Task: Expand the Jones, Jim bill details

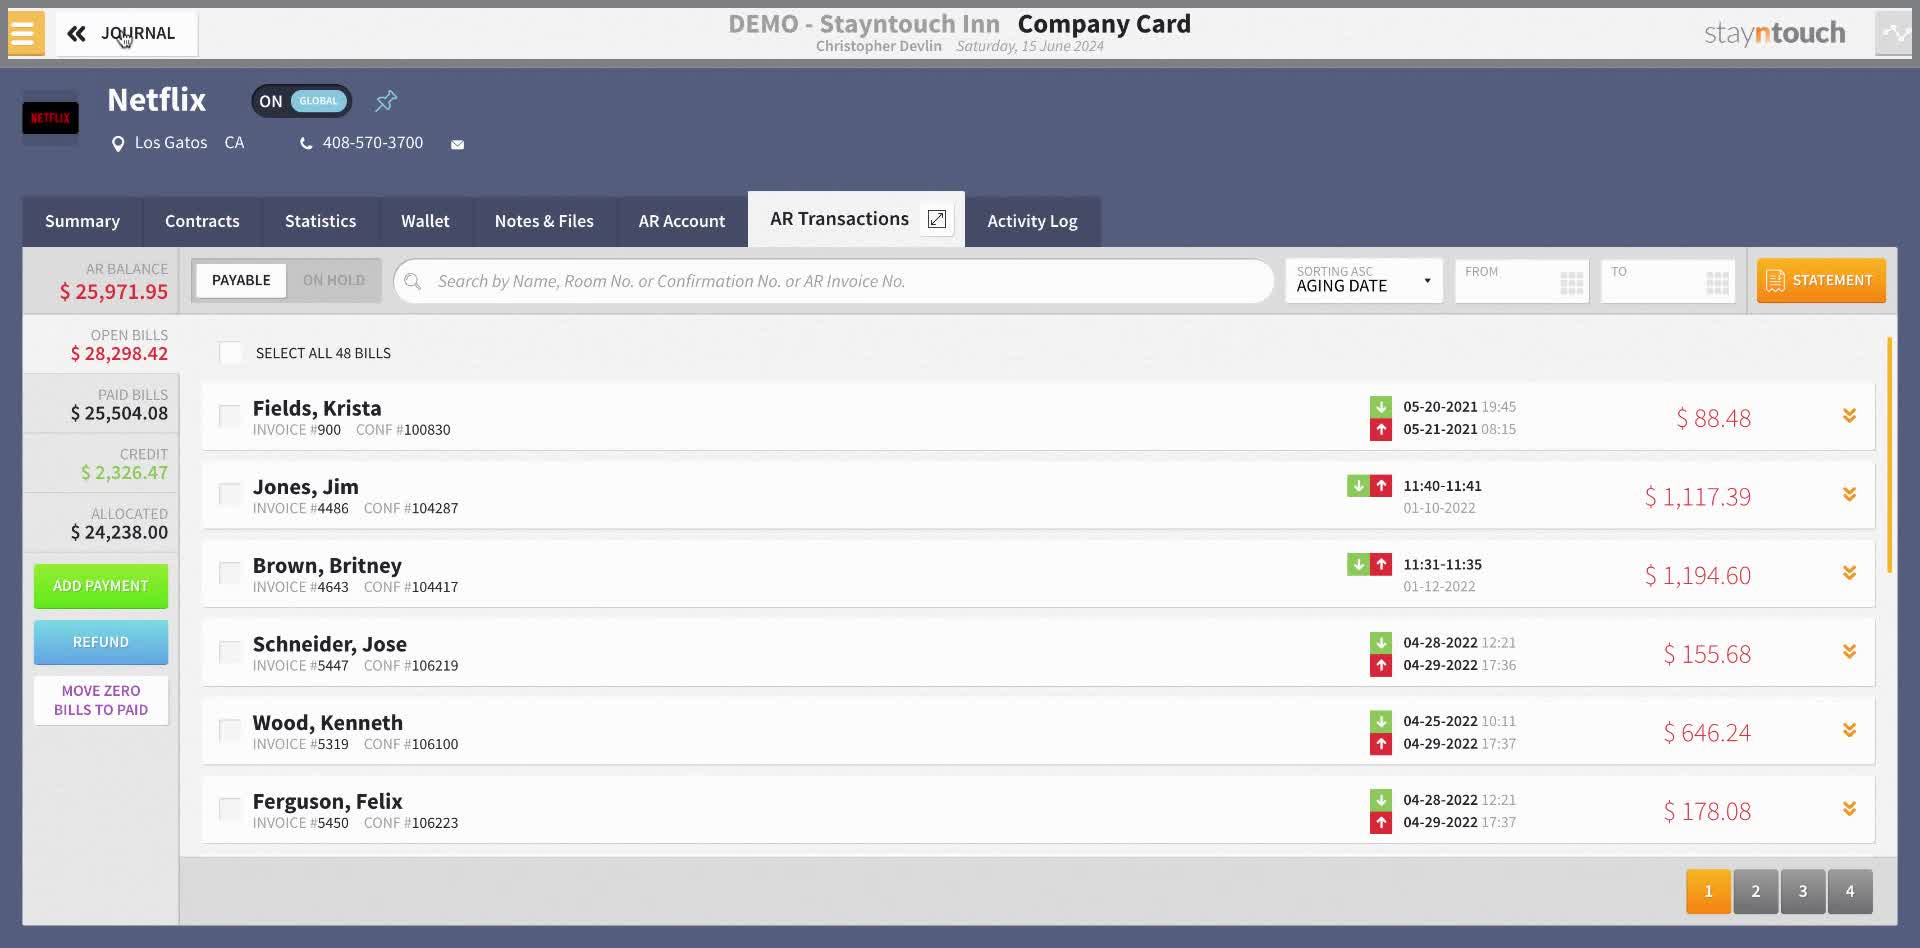Action: point(1849,495)
